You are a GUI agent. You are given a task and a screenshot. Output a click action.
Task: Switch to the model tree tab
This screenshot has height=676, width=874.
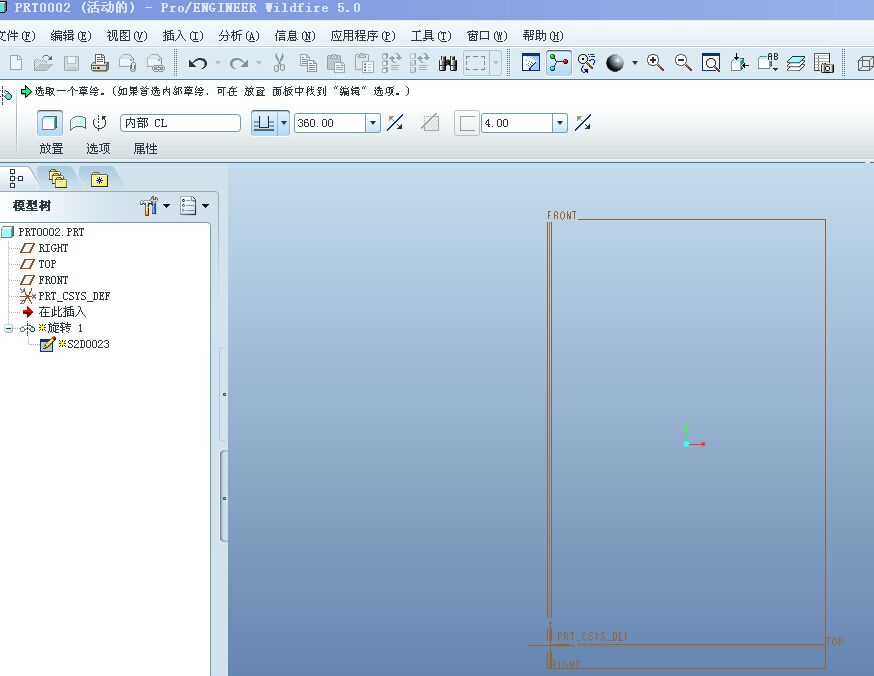click(x=16, y=178)
